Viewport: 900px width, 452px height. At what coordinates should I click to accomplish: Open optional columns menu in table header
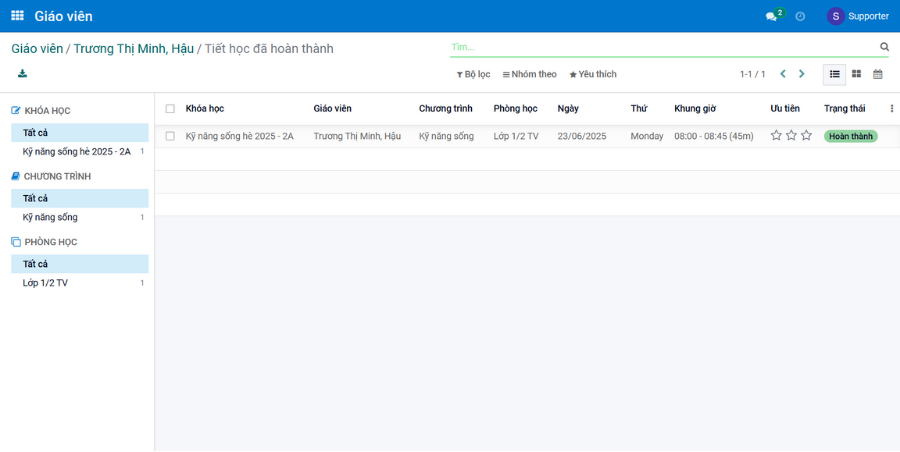[891, 109]
